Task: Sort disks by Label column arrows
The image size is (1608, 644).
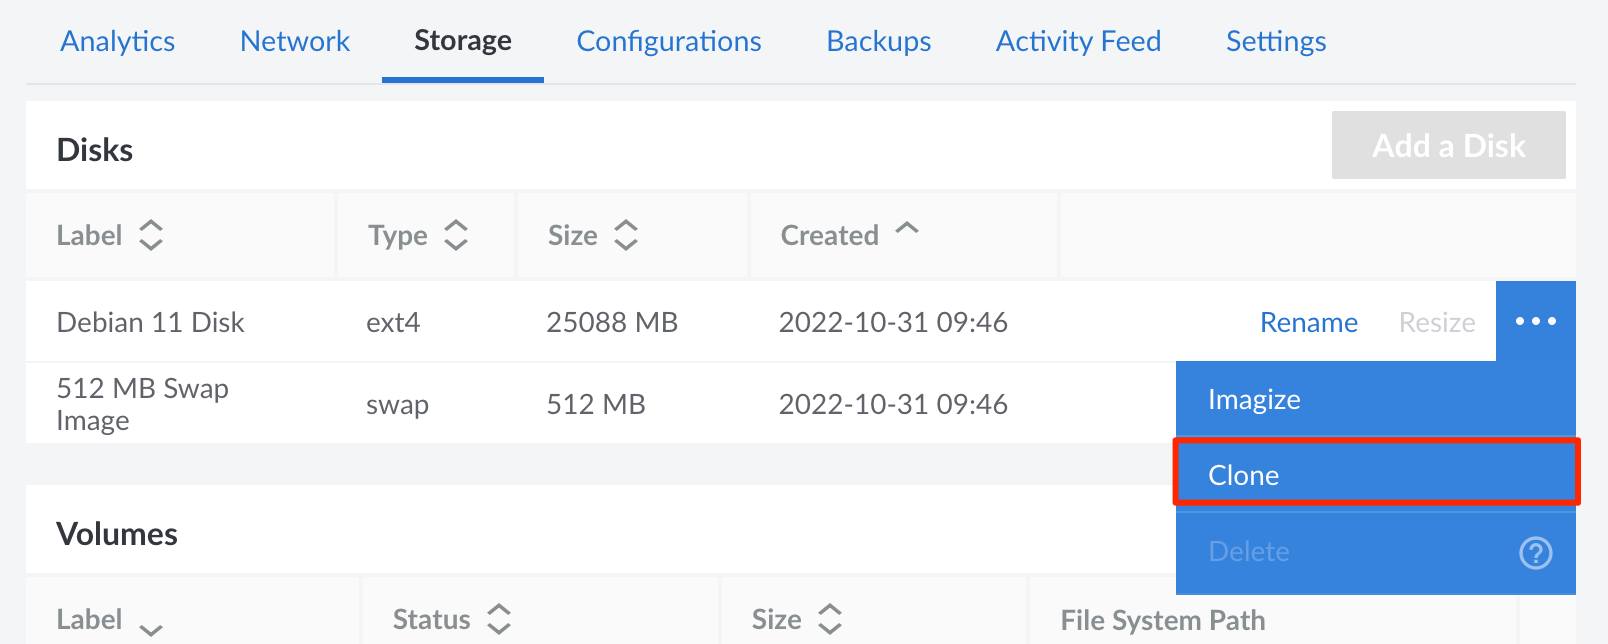Action: coord(151,235)
